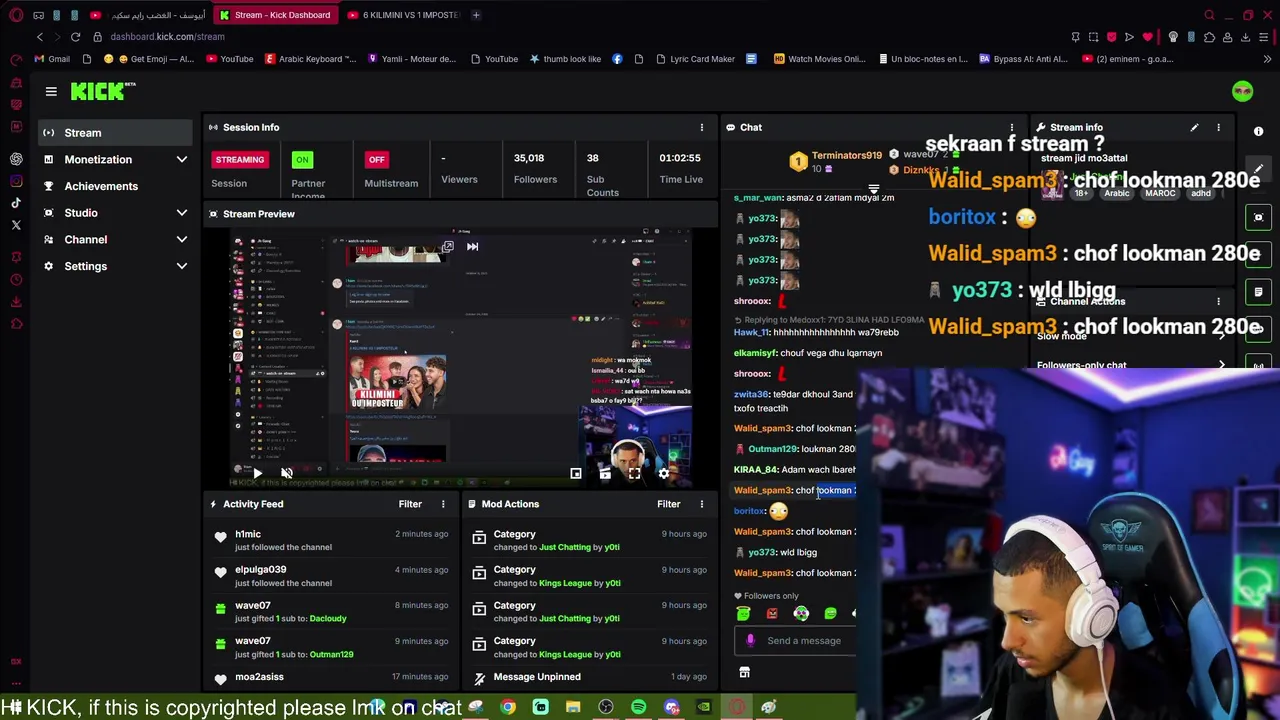1280x720 pixels.
Task: Open stream preview quality settings gear
Action: click(x=663, y=473)
